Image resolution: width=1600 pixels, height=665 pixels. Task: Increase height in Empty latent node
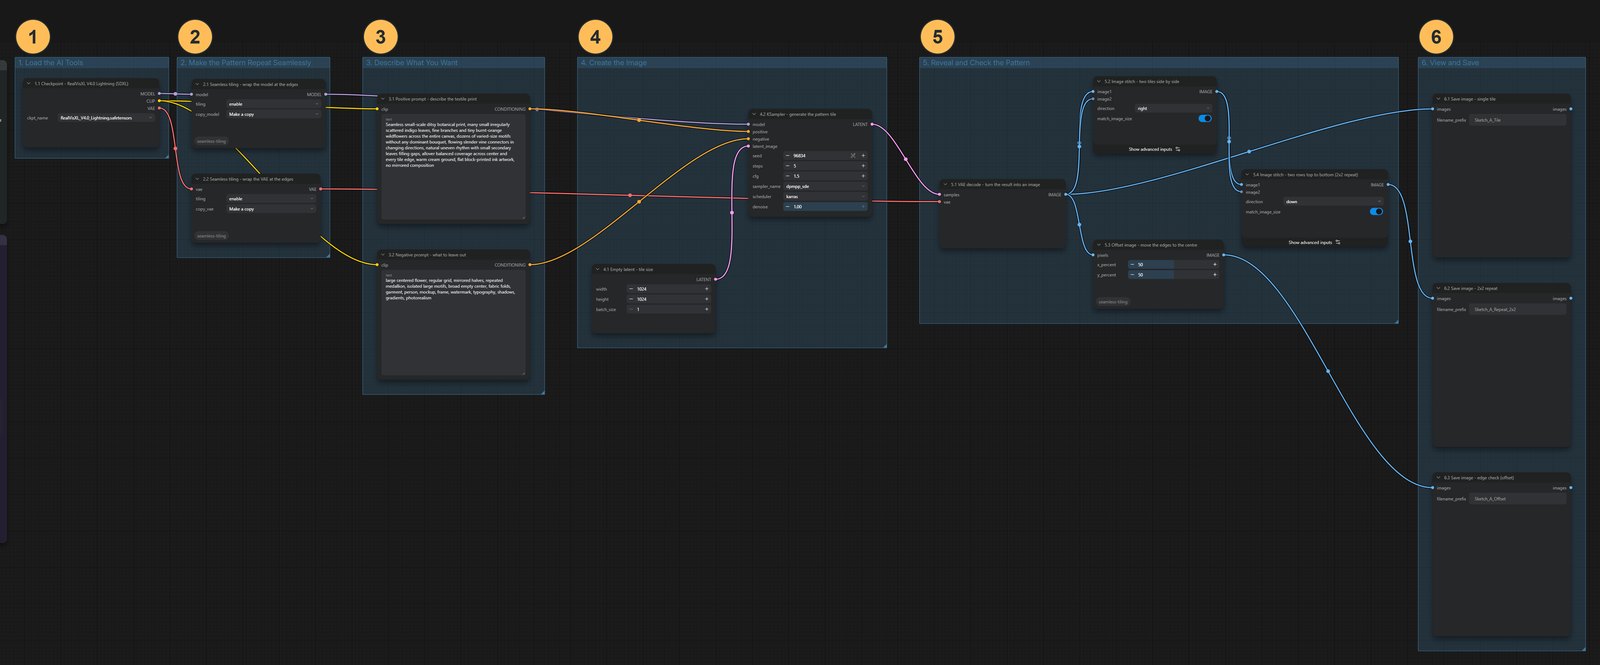(707, 299)
